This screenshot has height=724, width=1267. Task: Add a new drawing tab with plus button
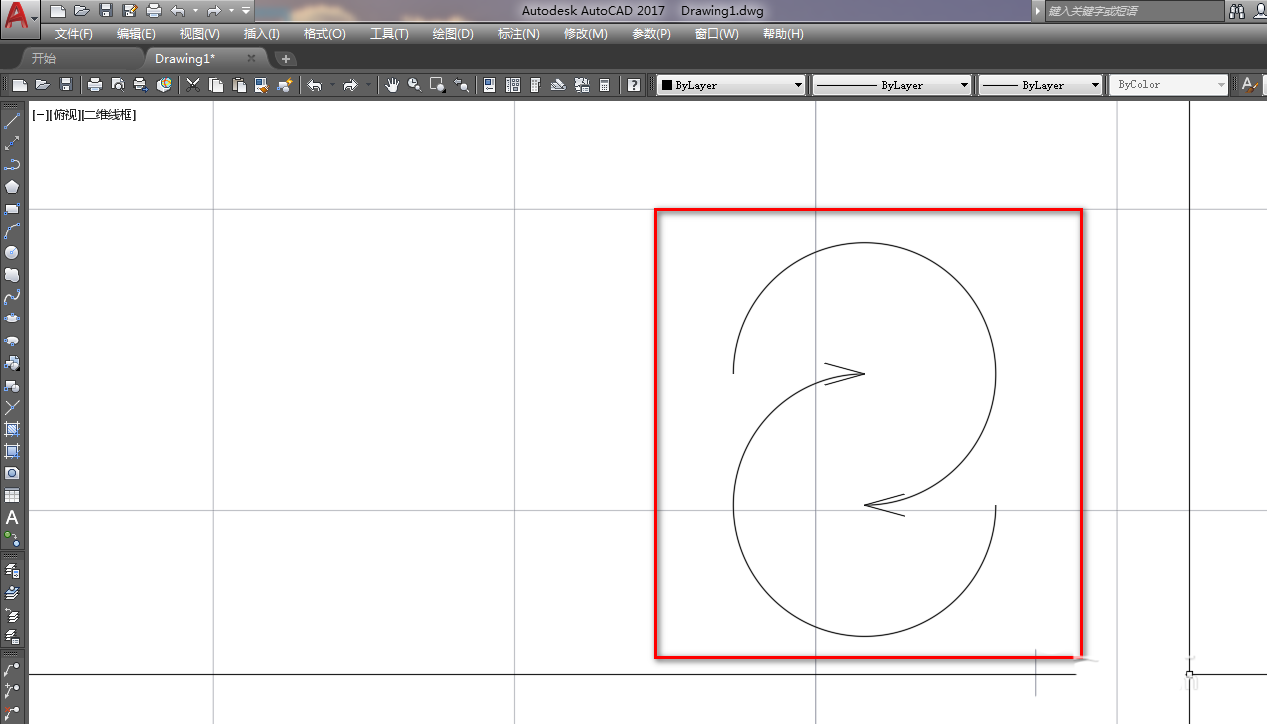click(x=286, y=59)
